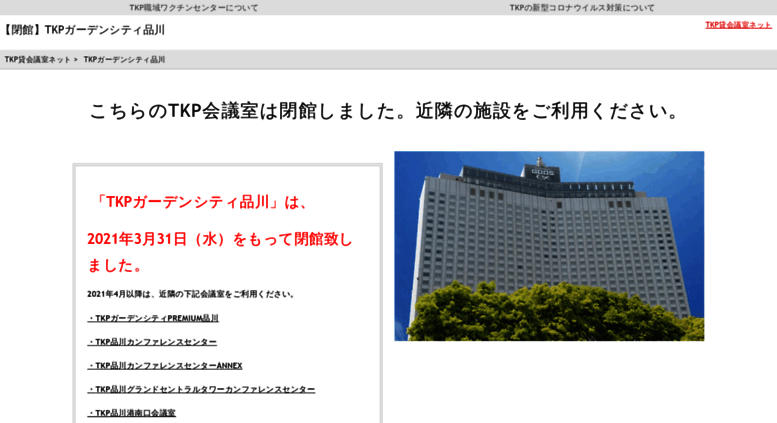The height and width of the screenshot is (423, 777).
Task: Open TKPガーデンシティPREMIUM品川 link
Action: point(153,318)
